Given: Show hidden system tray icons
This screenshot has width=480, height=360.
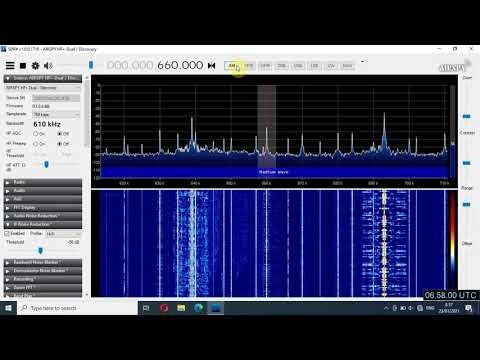Looking at the screenshot, I should tap(386, 308).
